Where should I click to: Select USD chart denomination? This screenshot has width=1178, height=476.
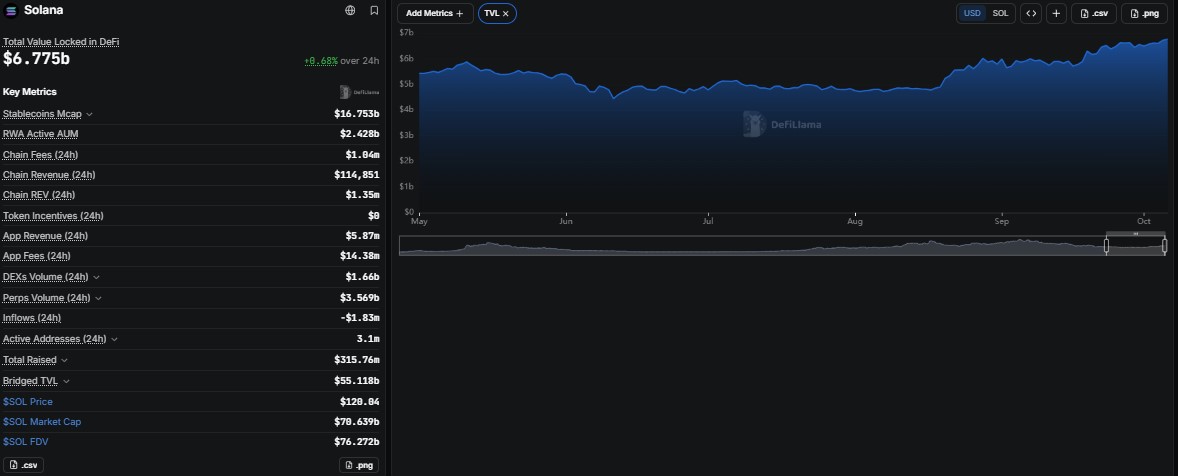coord(972,14)
